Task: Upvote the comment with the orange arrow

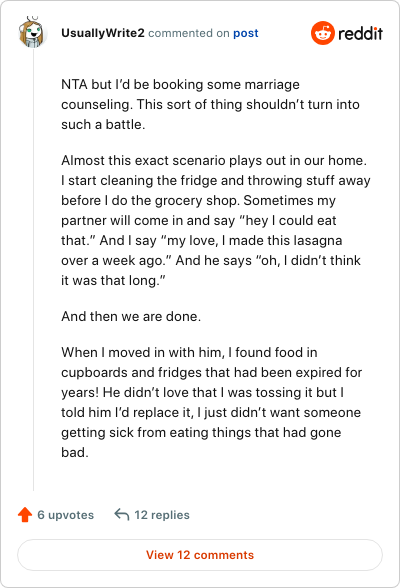Action: click(25, 514)
